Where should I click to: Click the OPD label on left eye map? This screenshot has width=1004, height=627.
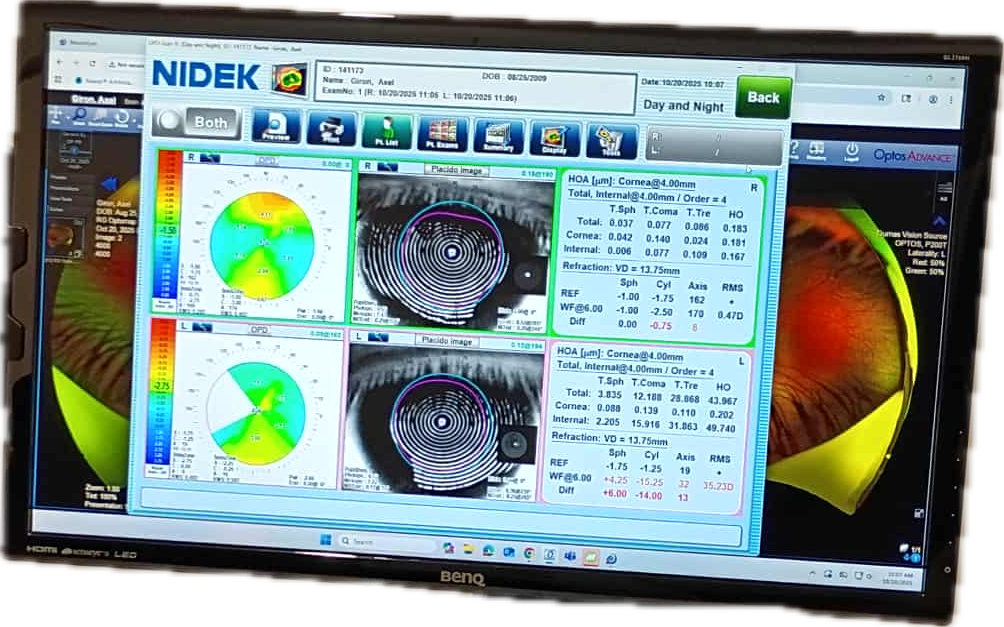(x=259, y=330)
